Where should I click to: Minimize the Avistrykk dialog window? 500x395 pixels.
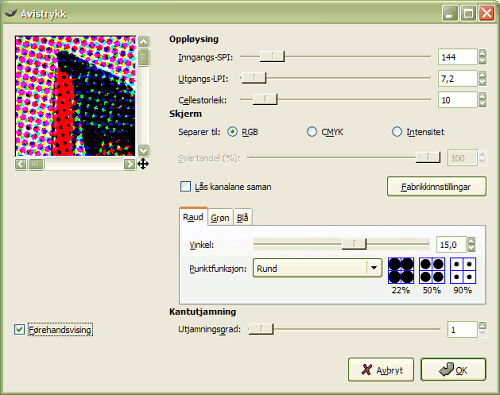pos(450,14)
